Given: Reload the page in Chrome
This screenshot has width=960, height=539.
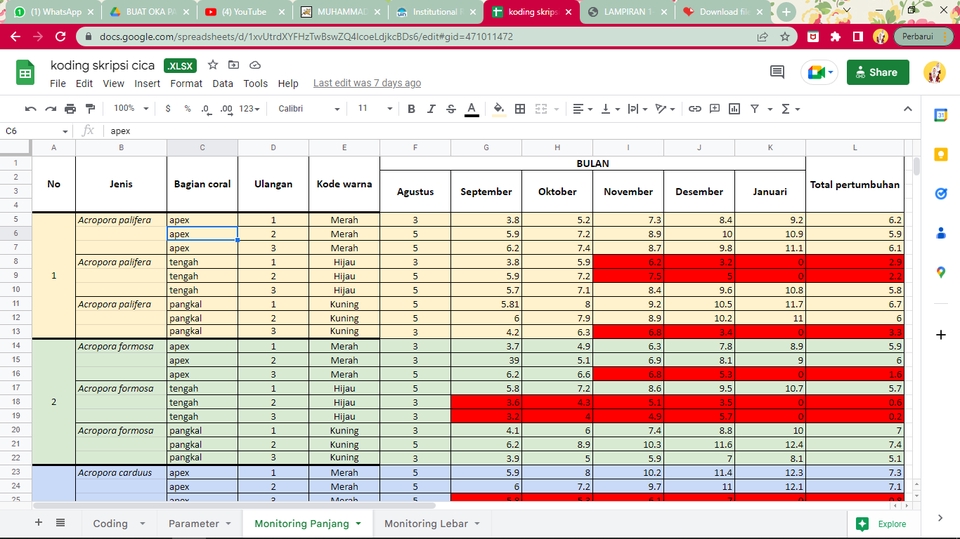Looking at the screenshot, I should click(x=60, y=37).
